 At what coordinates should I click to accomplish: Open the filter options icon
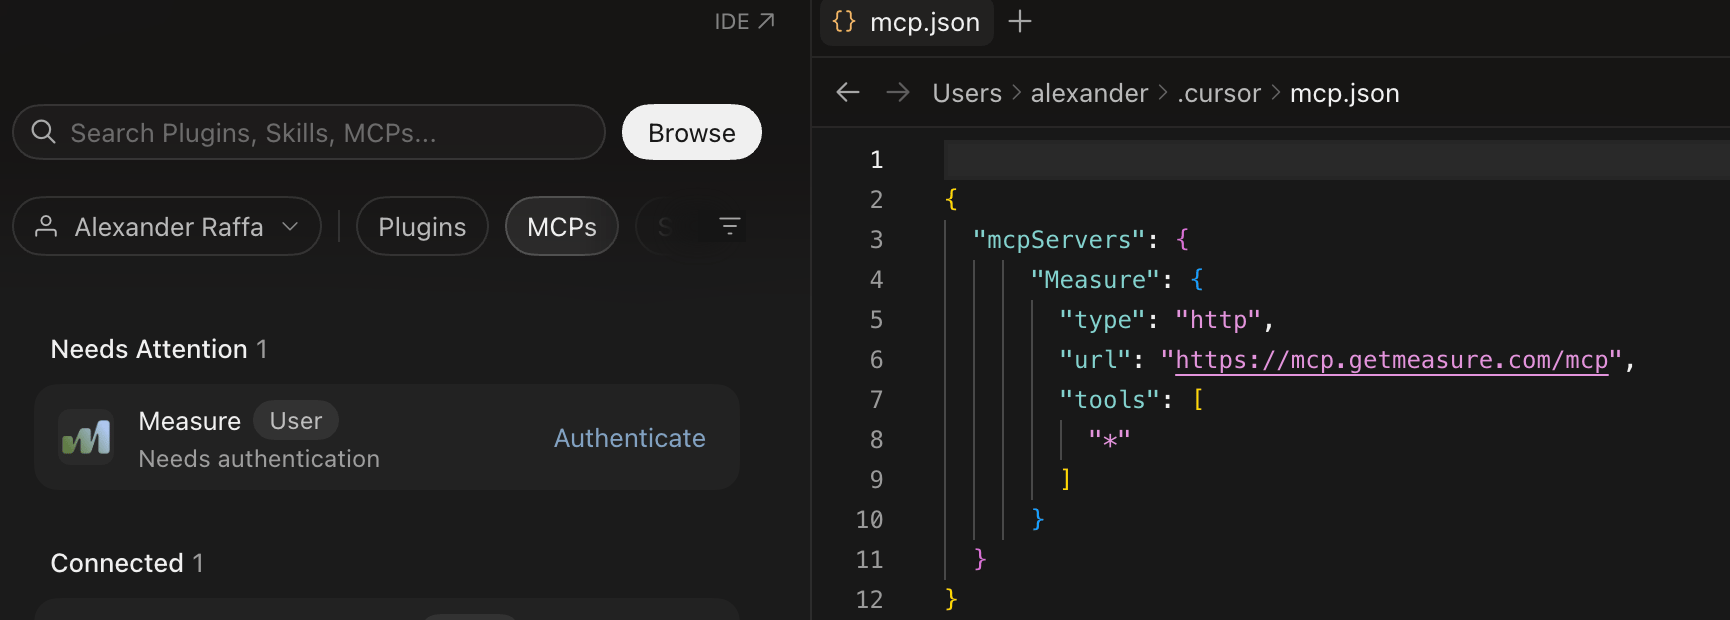coord(730,226)
